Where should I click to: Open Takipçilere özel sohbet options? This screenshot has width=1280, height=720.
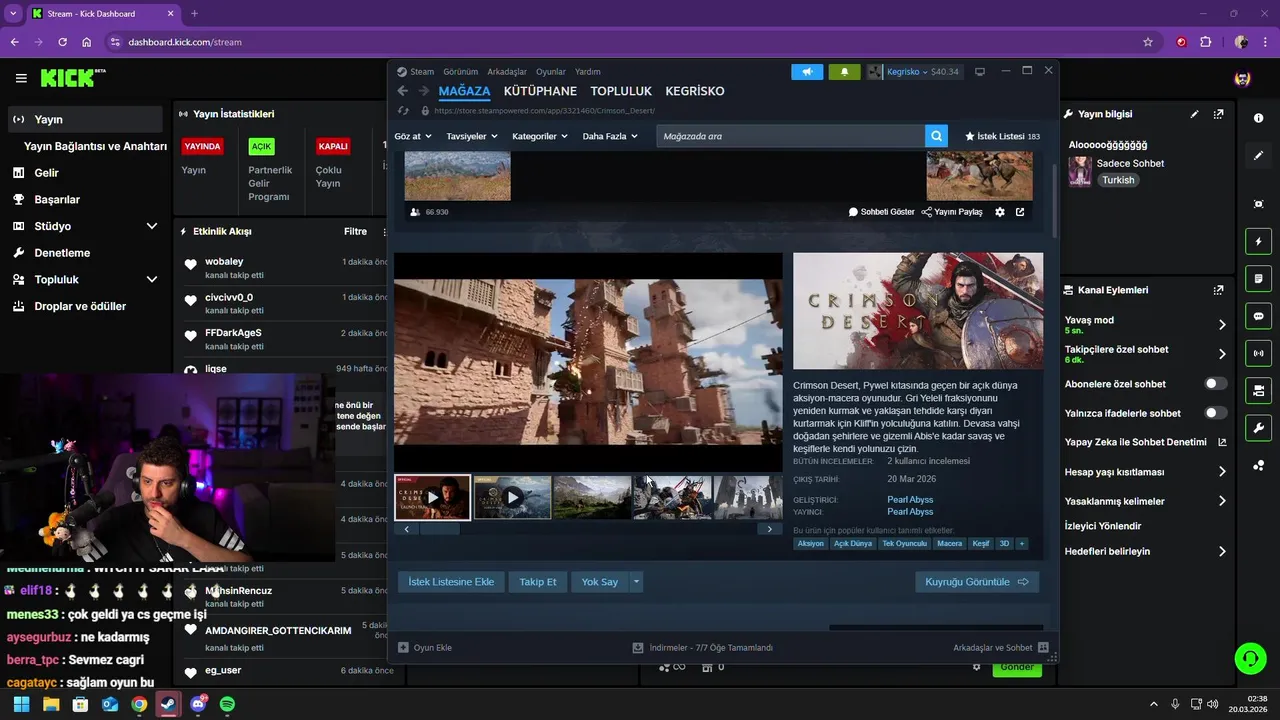tap(1222, 354)
